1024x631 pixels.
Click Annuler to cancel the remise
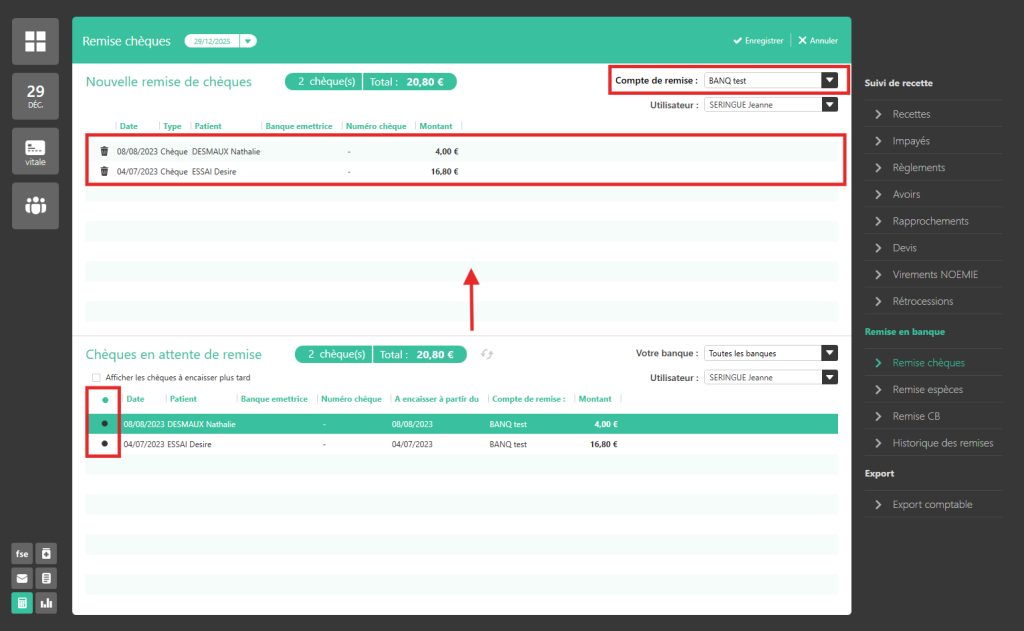[818, 41]
